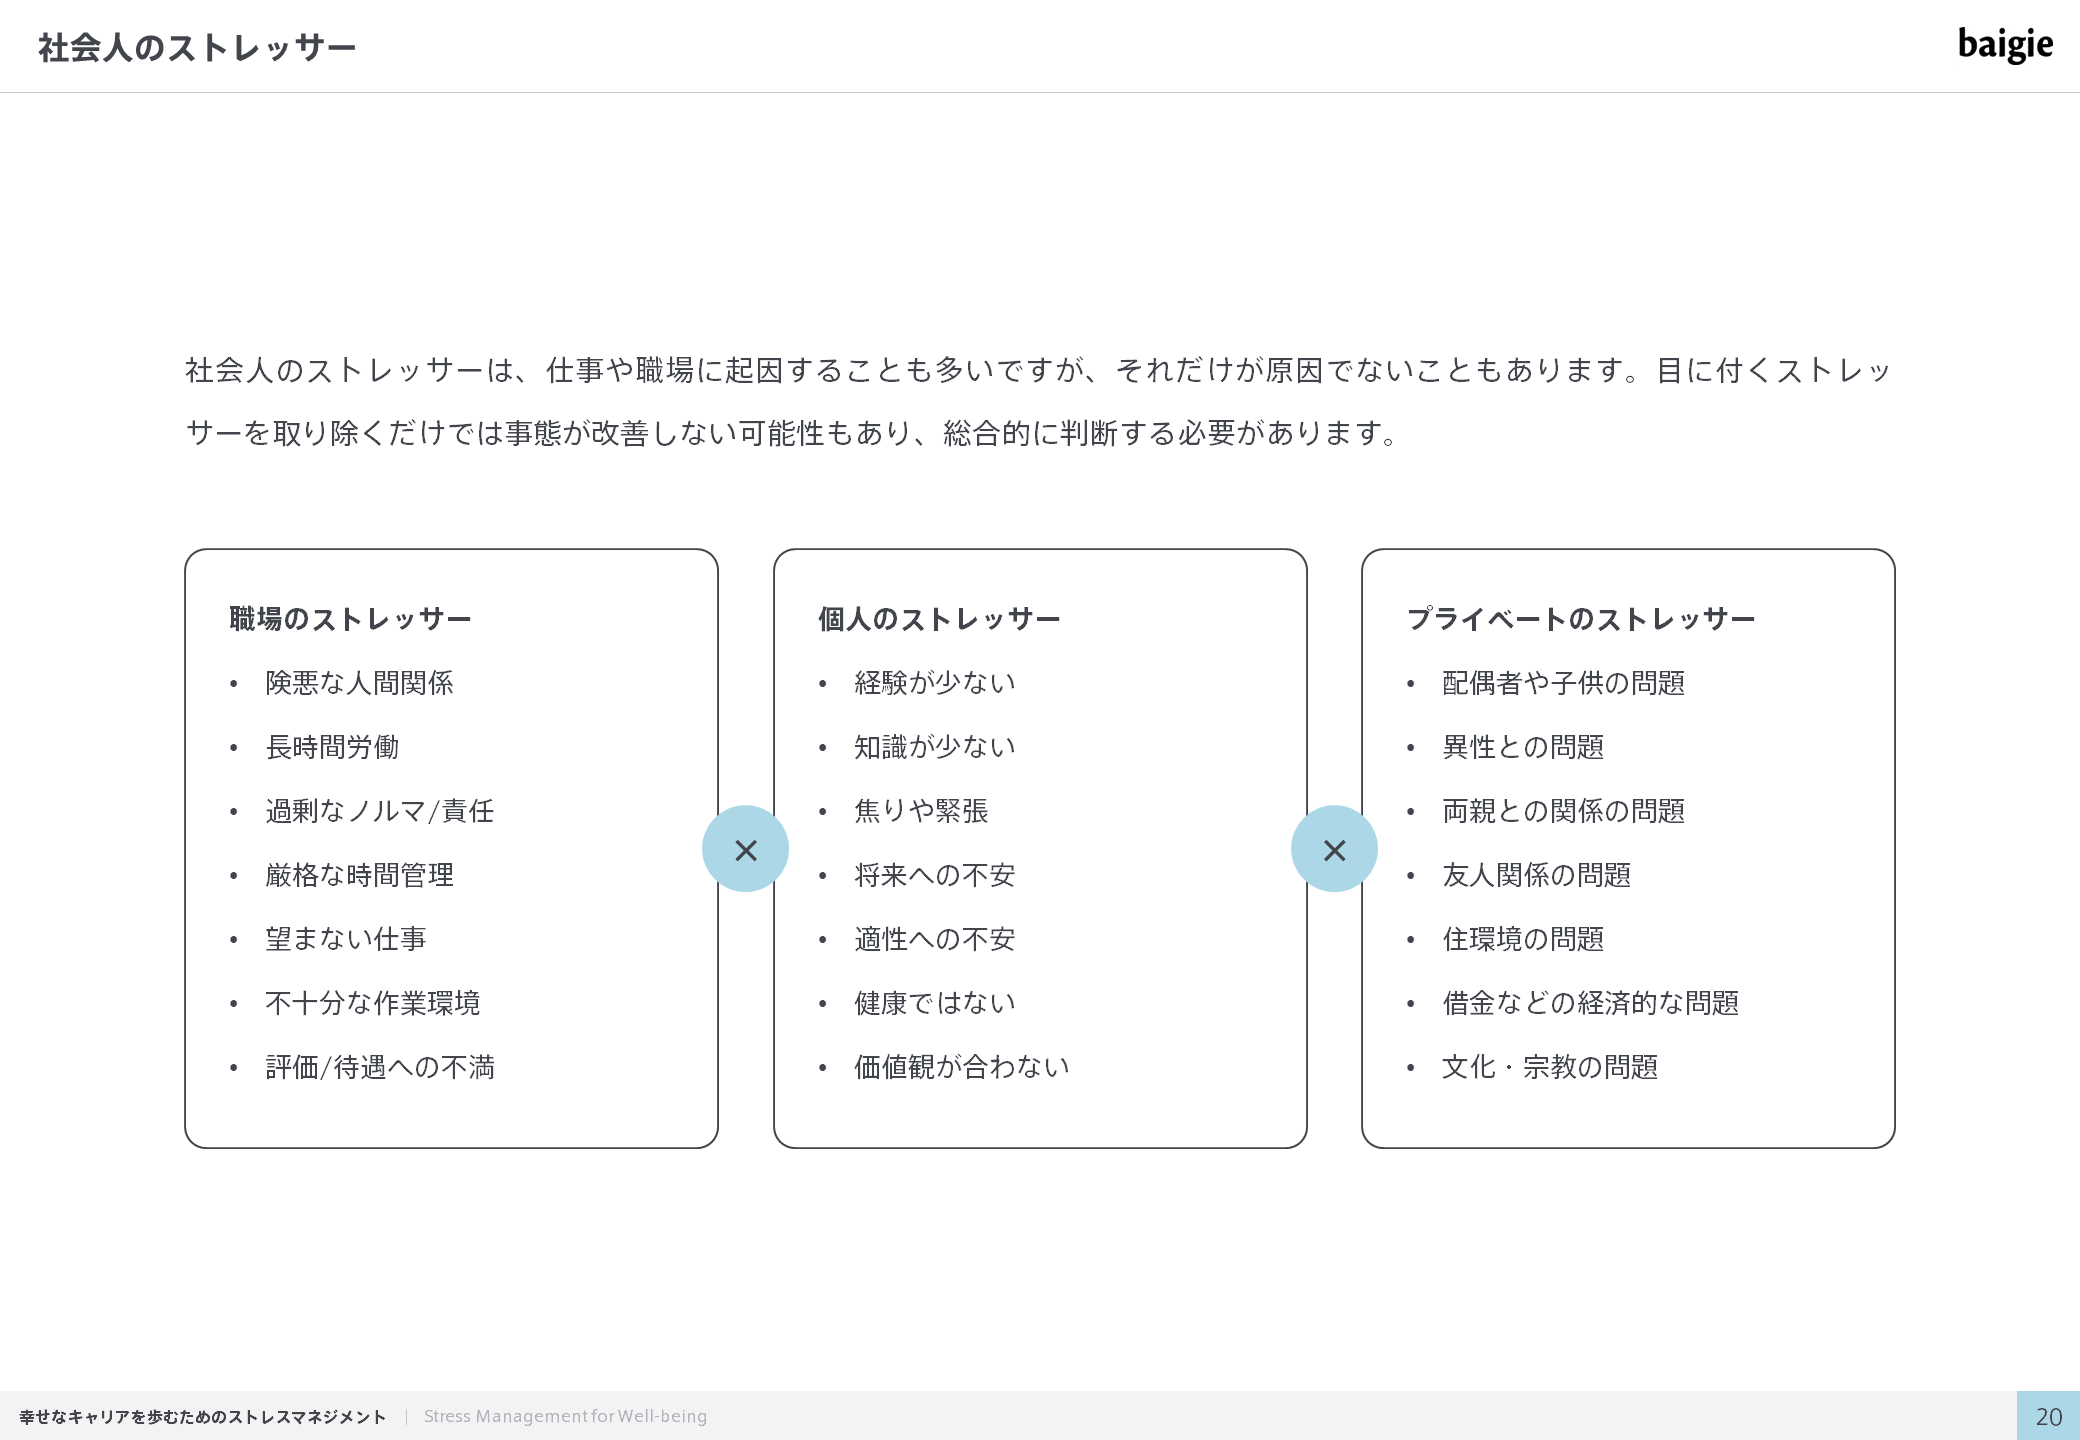Click the 社会人のストレッサー slide title
The height and width of the screenshot is (1440, 2080).
[197, 48]
